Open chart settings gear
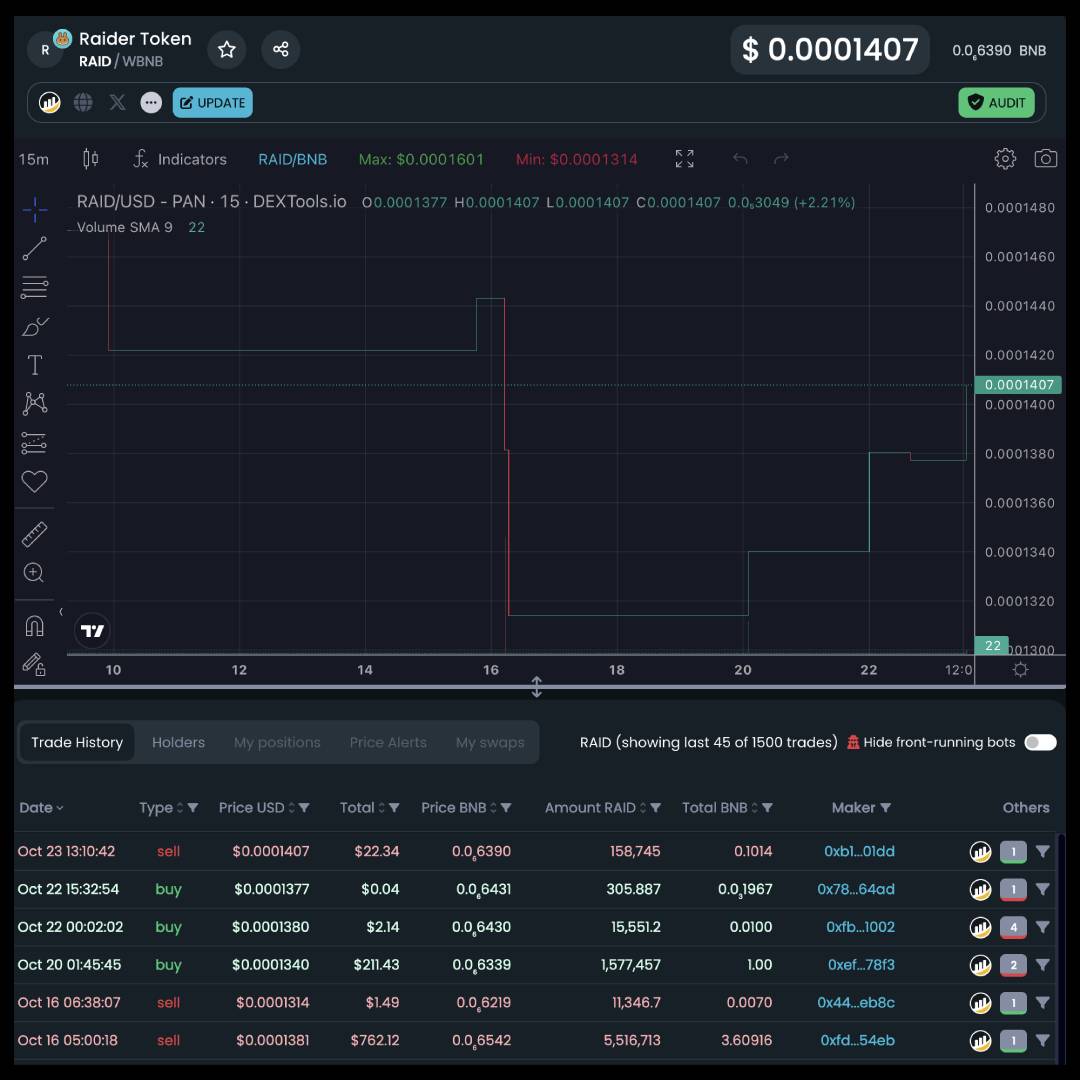The height and width of the screenshot is (1080, 1080). [1005, 159]
